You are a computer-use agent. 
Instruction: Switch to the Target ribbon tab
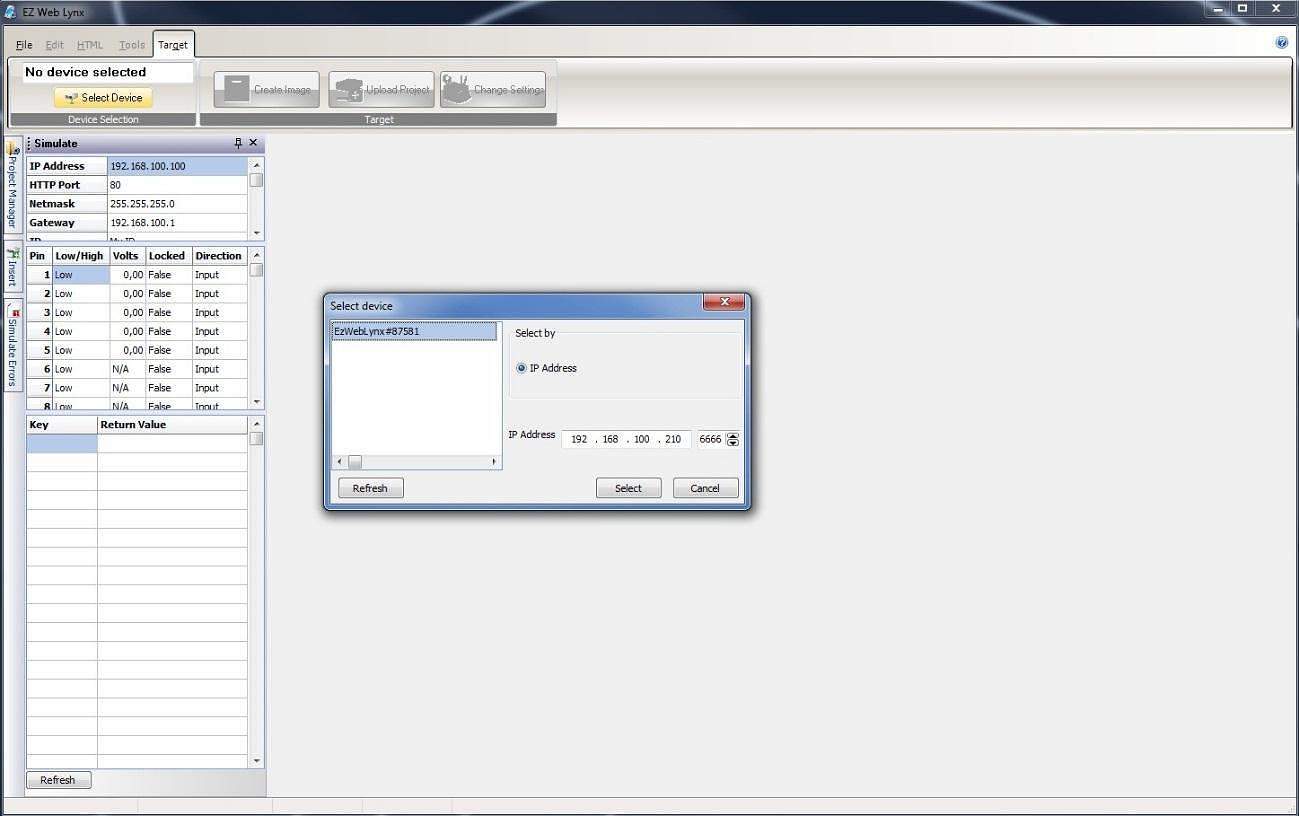173,45
